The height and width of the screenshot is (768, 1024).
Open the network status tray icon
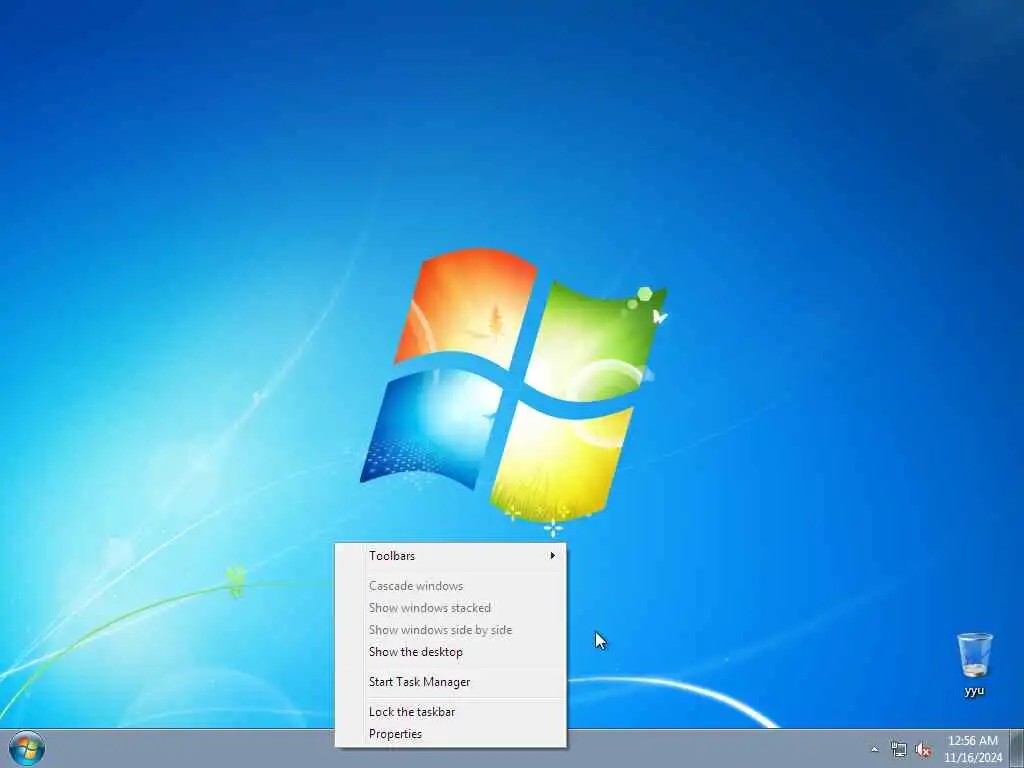pos(899,749)
